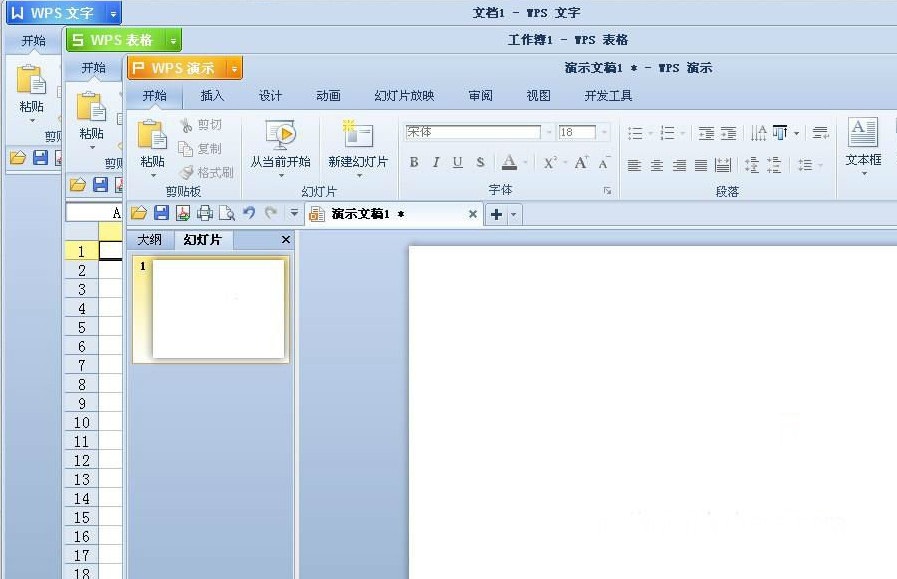Toggle underline formatting (U)
897x579 pixels.
coord(457,162)
